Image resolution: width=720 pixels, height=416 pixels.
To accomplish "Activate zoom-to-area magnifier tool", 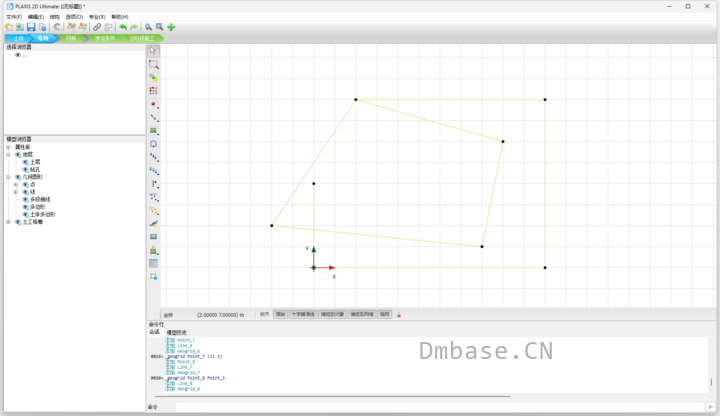I will pyautogui.click(x=159, y=27).
